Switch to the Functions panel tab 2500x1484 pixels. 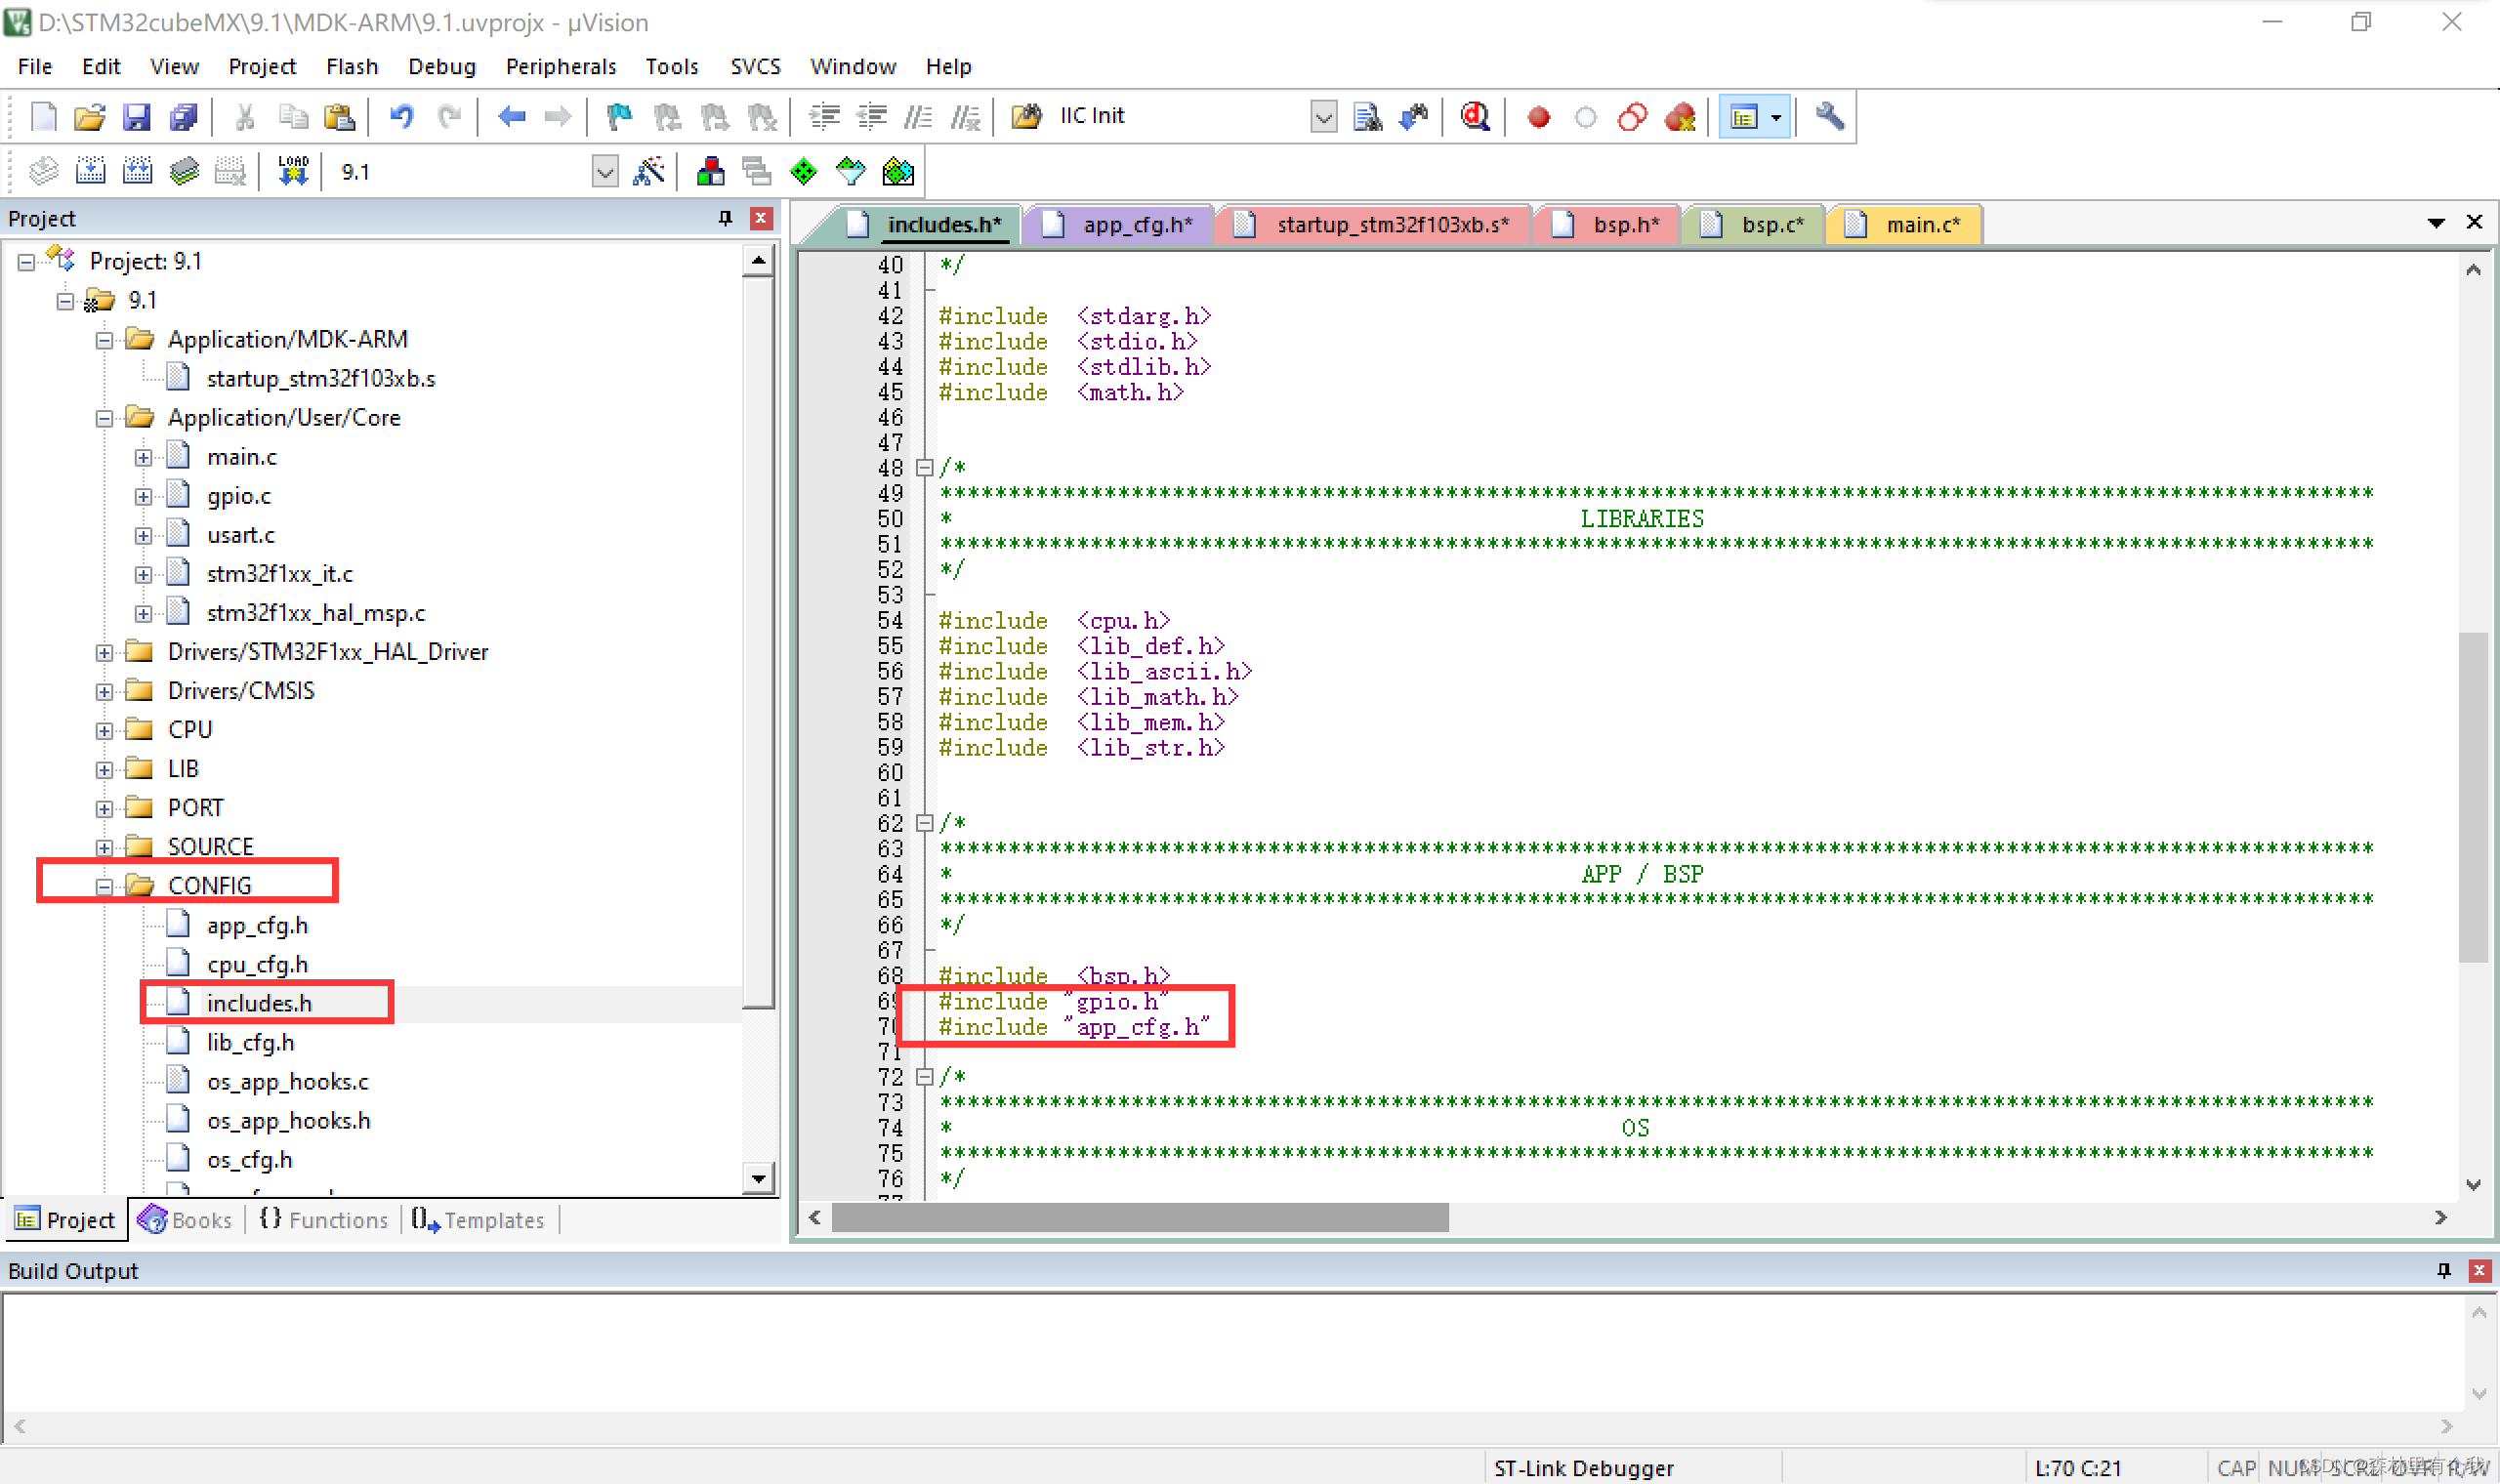(x=324, y=1219)
